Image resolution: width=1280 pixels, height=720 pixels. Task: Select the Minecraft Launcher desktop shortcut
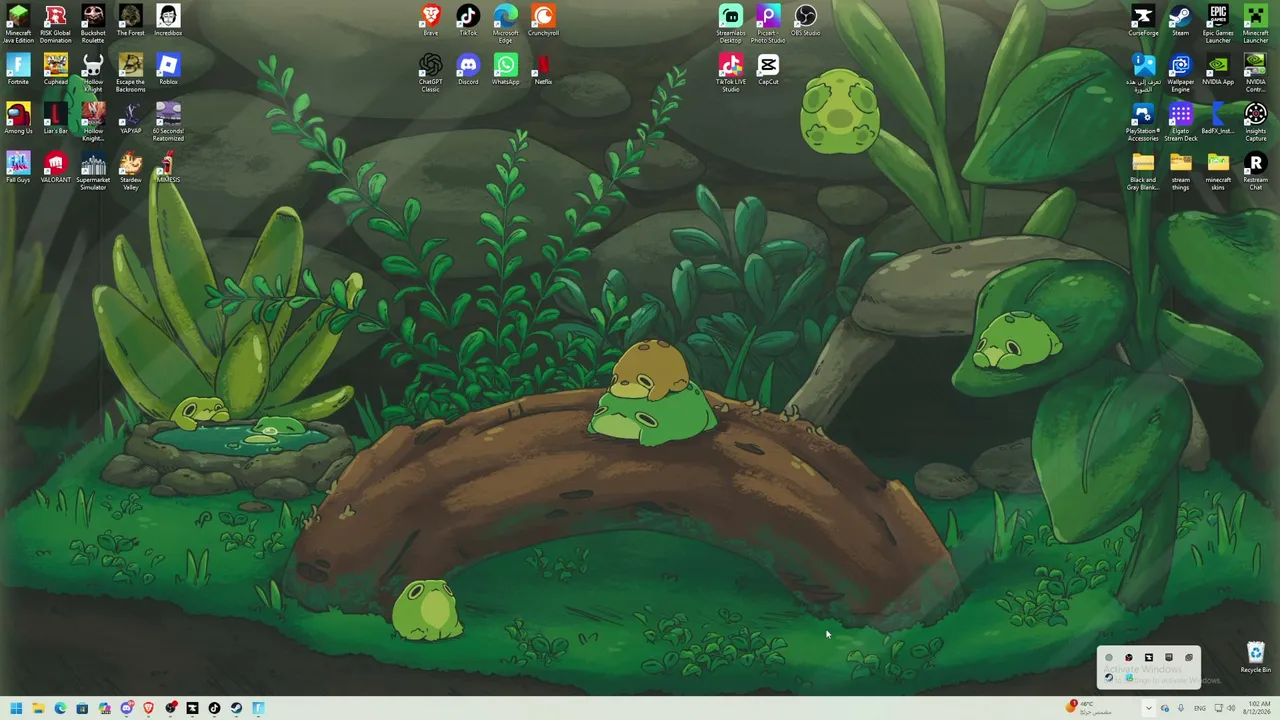point(1256,24)
